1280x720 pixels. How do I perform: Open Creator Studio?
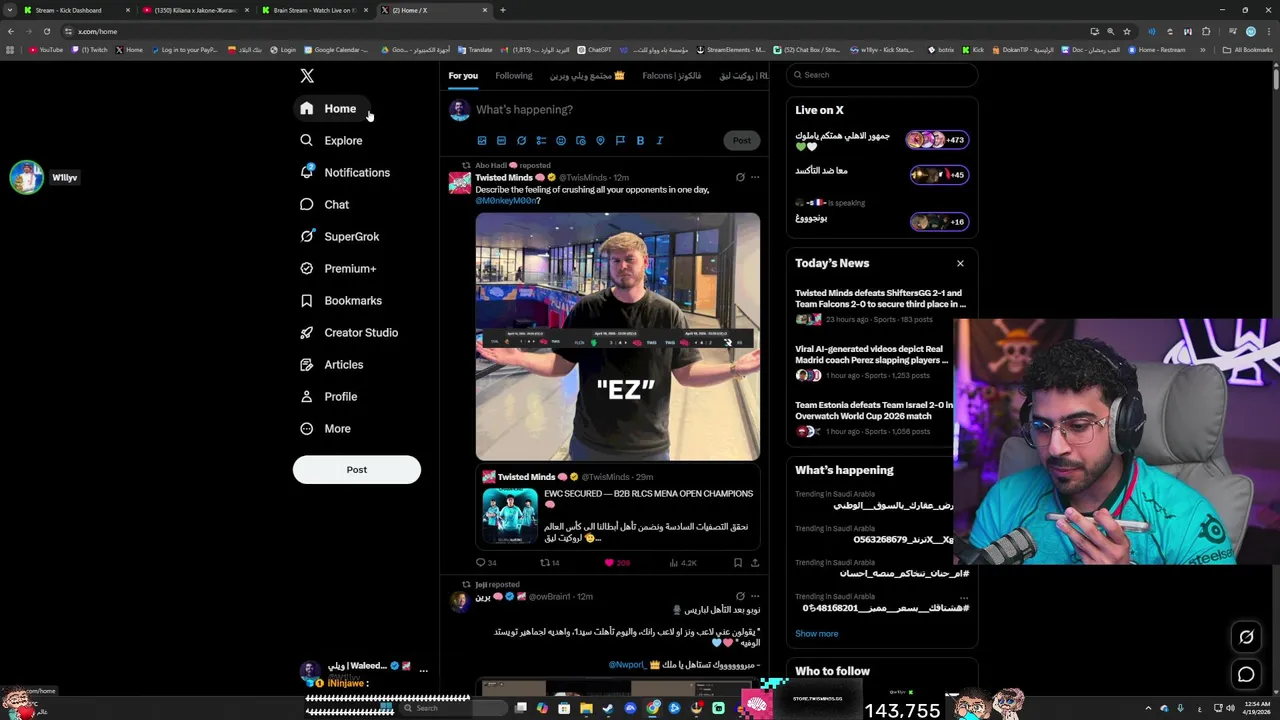(x=349, y=332)
